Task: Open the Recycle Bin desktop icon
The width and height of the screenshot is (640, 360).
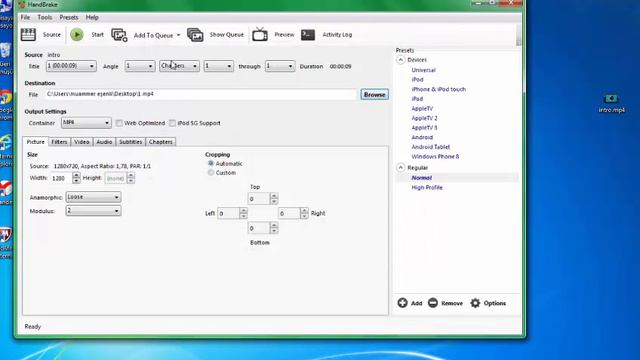Action: point(5,51)
